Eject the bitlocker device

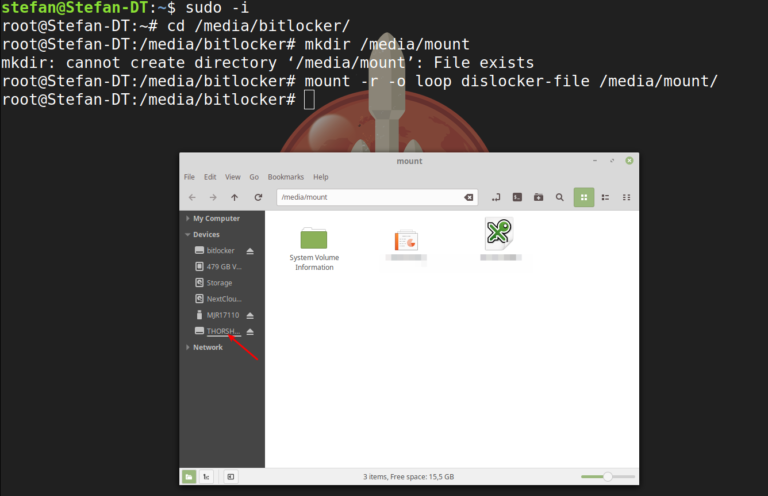coord(250,251)
